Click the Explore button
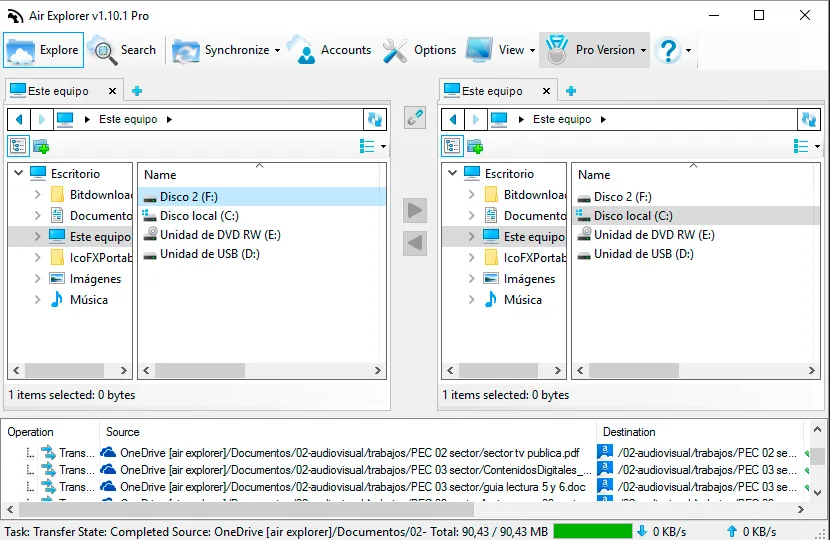The height and width of the screenshot is (540, 830). coord(43,50)
